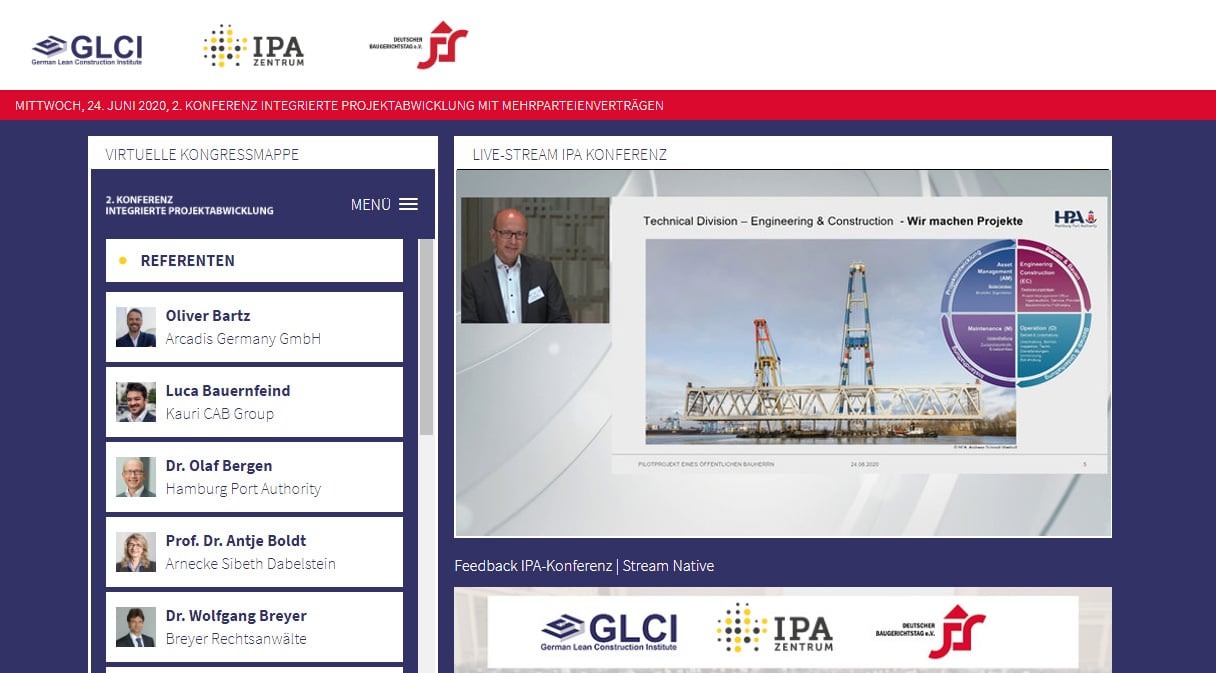Click the Arcadis Germany GmbH company text
Image resolution: width=1216 pixels, height=673 pixels.
tap(243, 339)
